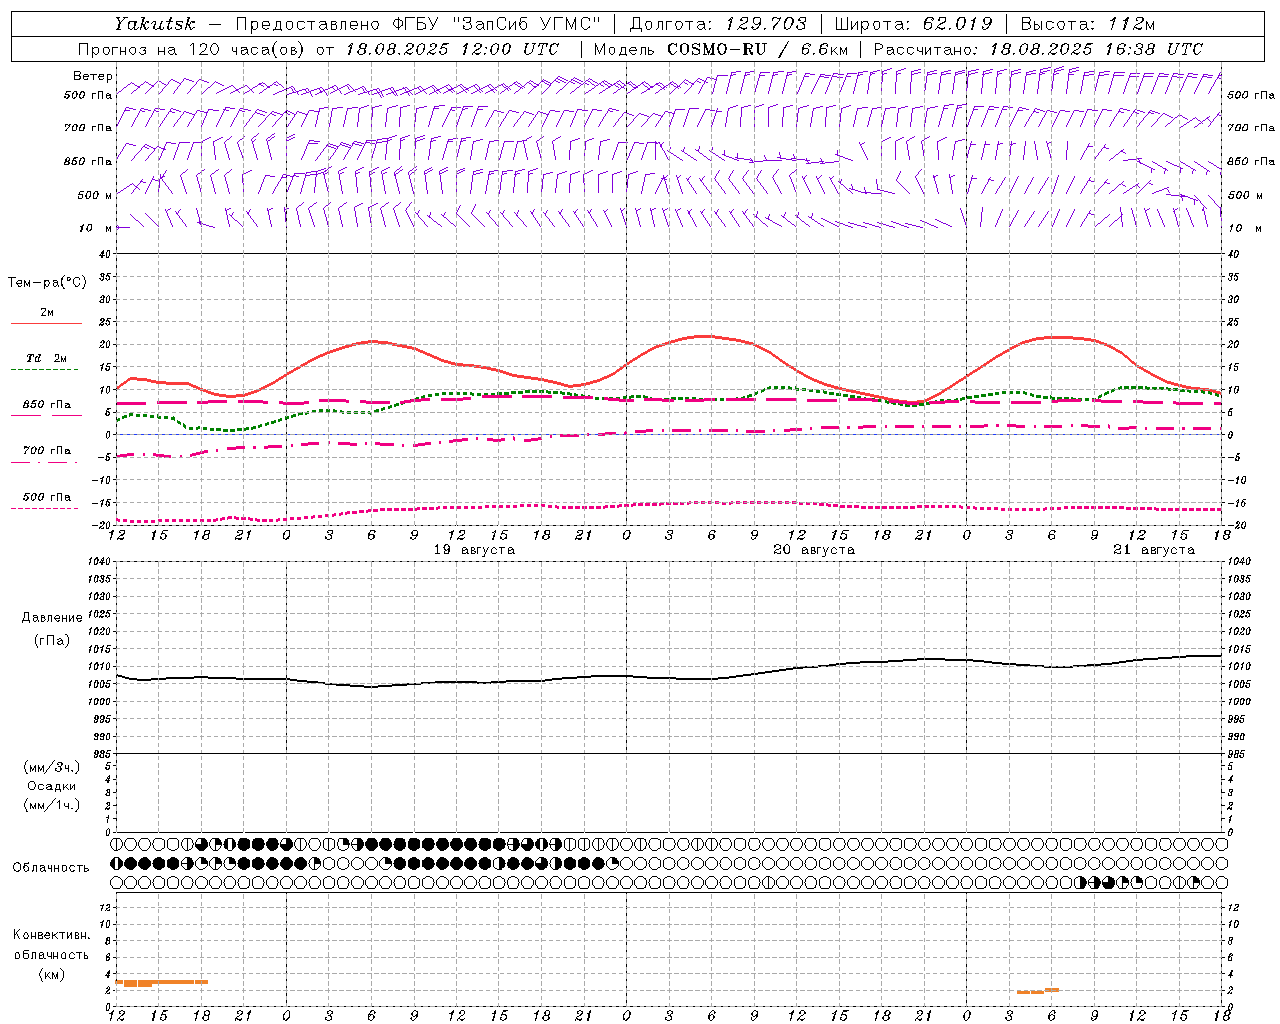The image size is (1280, 1024).
Task: Click the '(км)' unit label under convective cloudiness
Action: point(51,974)
